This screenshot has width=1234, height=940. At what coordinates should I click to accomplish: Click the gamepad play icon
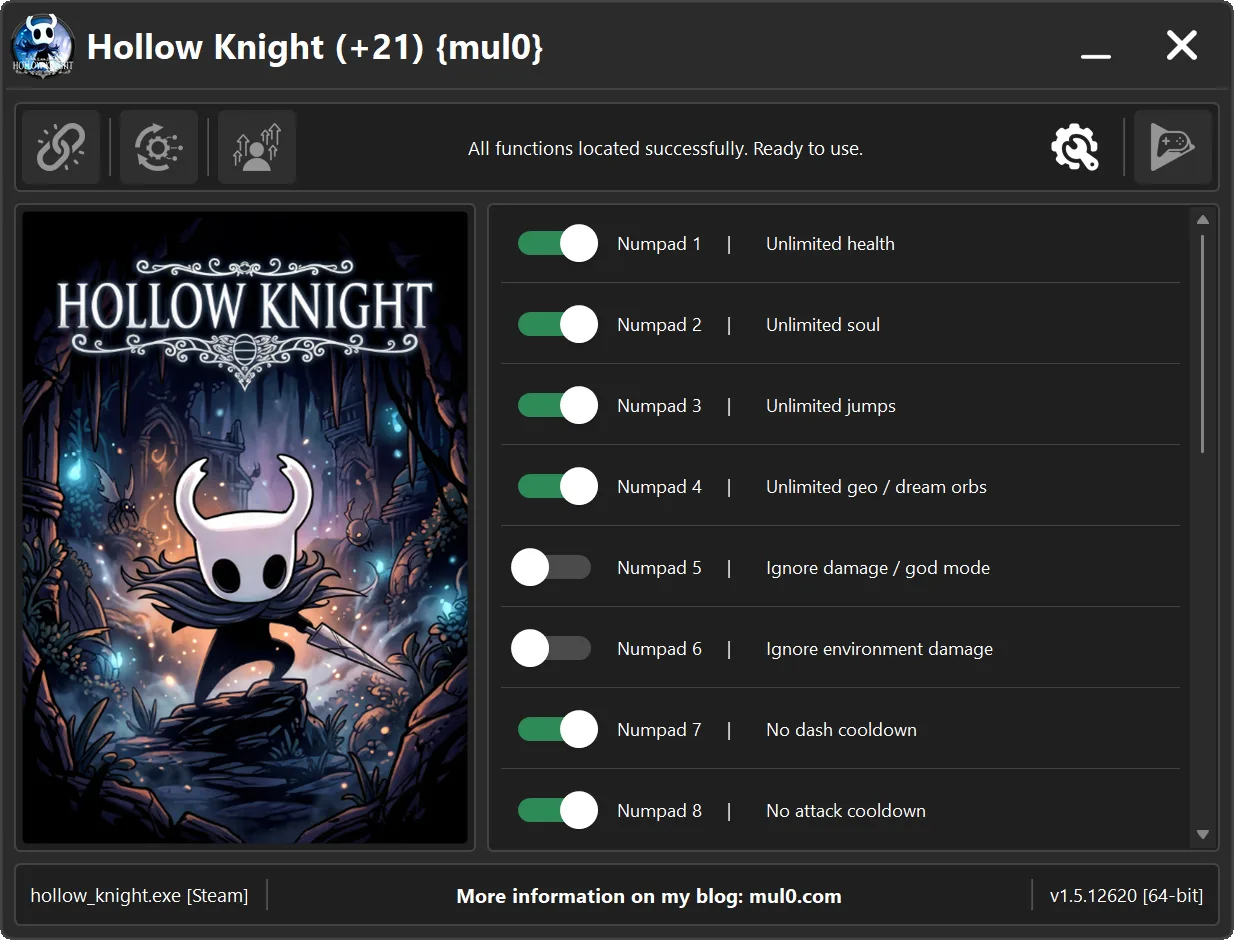pyautogui.click(x=1172, y=148)
